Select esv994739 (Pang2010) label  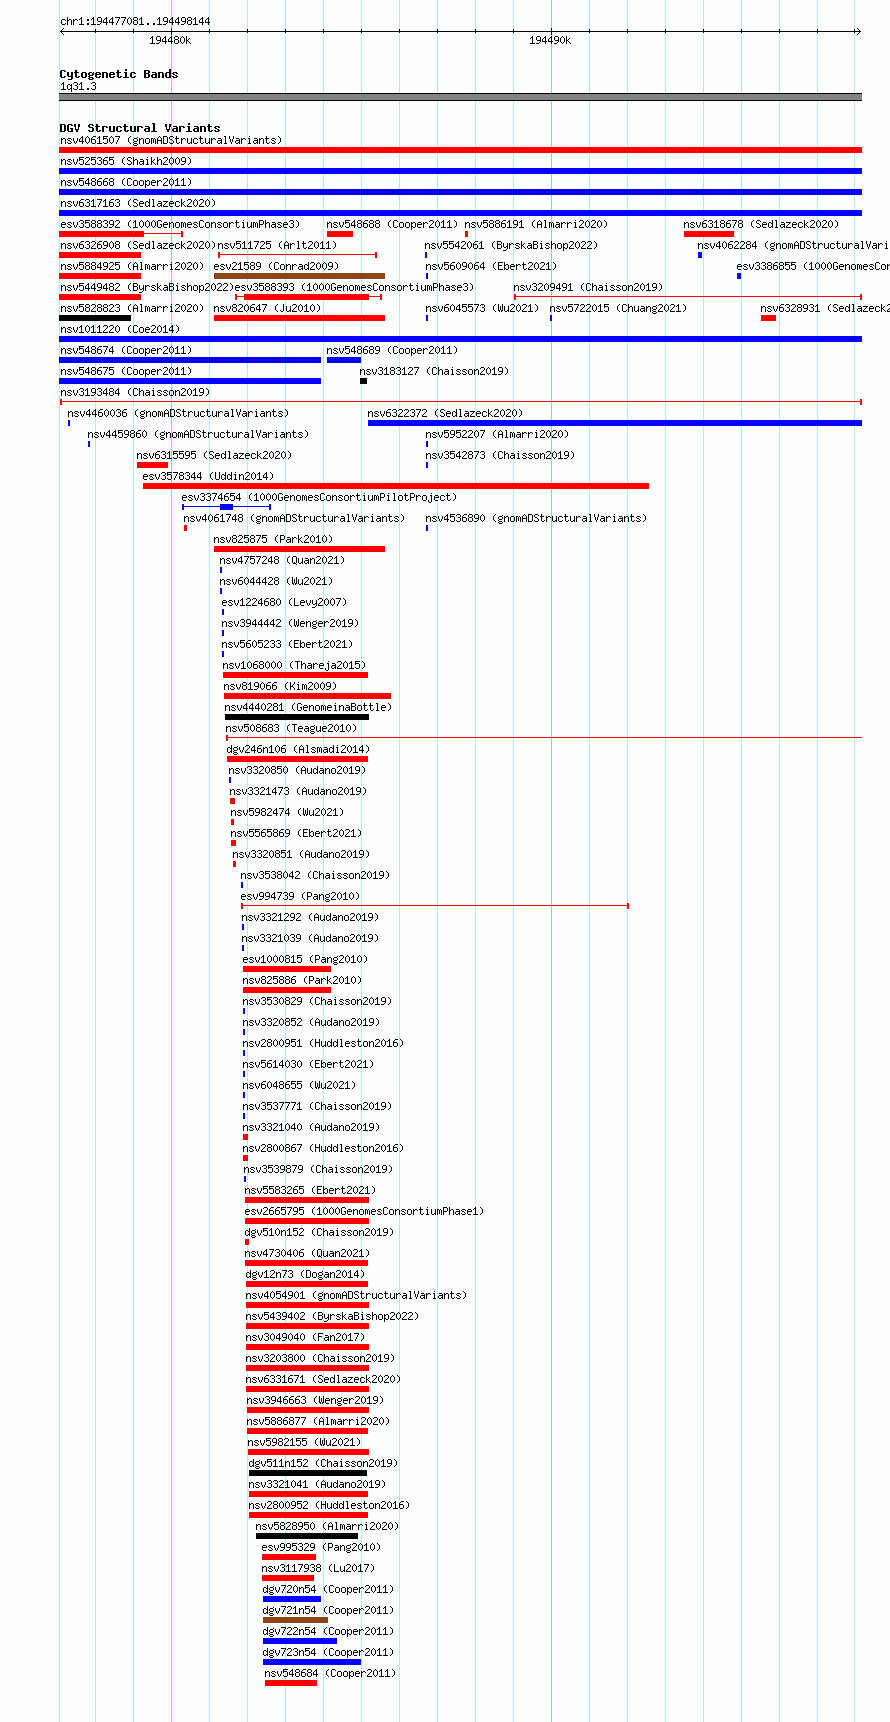coord(300,896)
